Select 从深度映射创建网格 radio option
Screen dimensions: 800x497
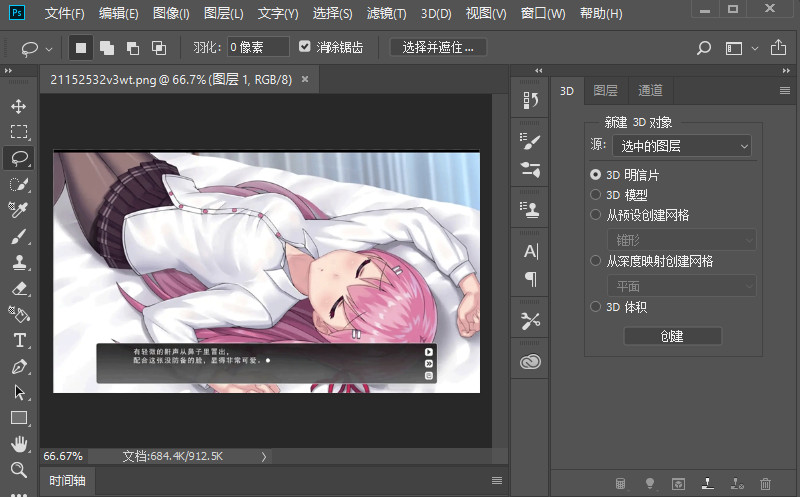pos(595,261)
